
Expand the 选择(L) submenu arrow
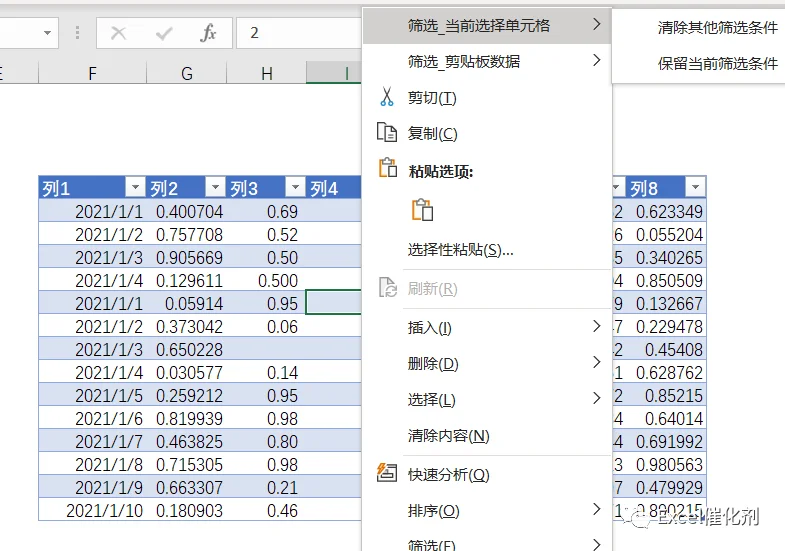pyautogui.click(x=596, y=398)
